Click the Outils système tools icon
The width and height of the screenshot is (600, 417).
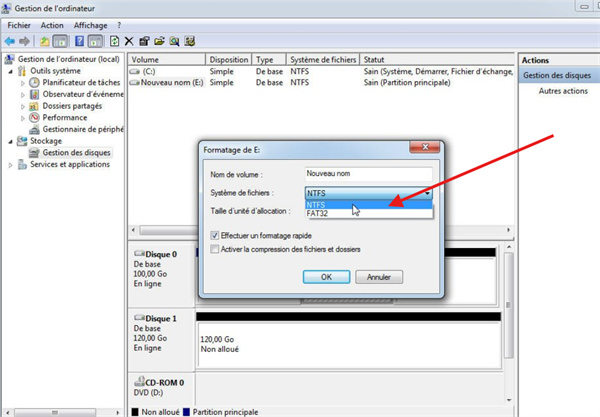click(x=22, y=71)
